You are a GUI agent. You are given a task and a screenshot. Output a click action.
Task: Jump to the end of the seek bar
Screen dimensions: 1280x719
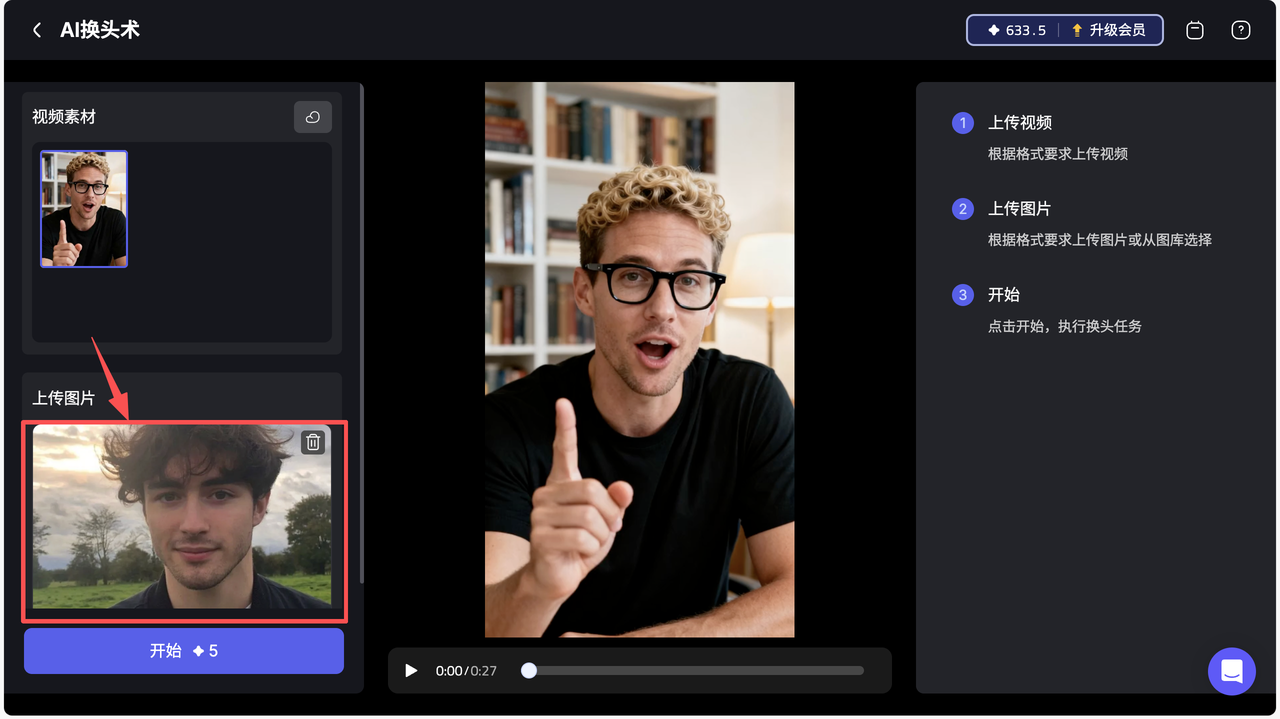861,670
